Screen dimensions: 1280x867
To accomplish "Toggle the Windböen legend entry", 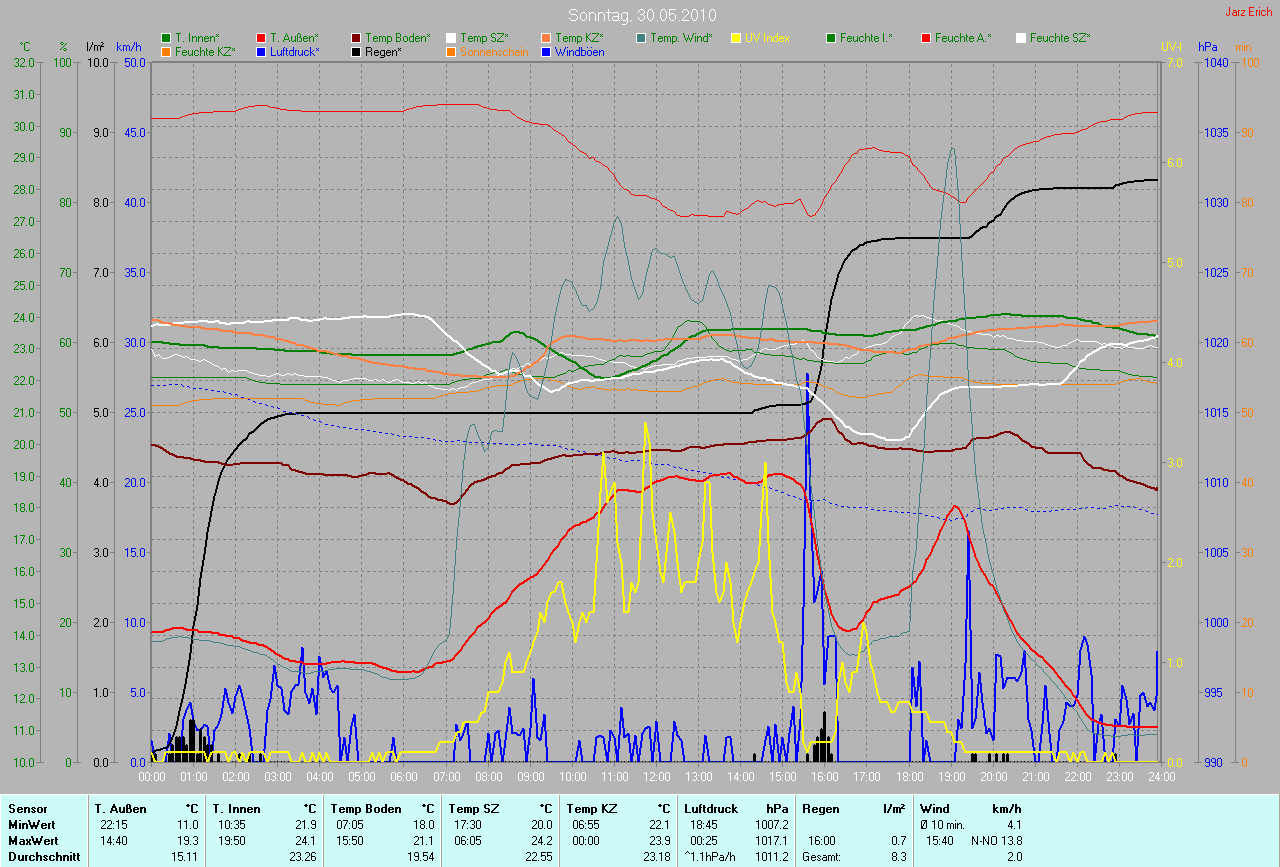I will pos(579,52).
